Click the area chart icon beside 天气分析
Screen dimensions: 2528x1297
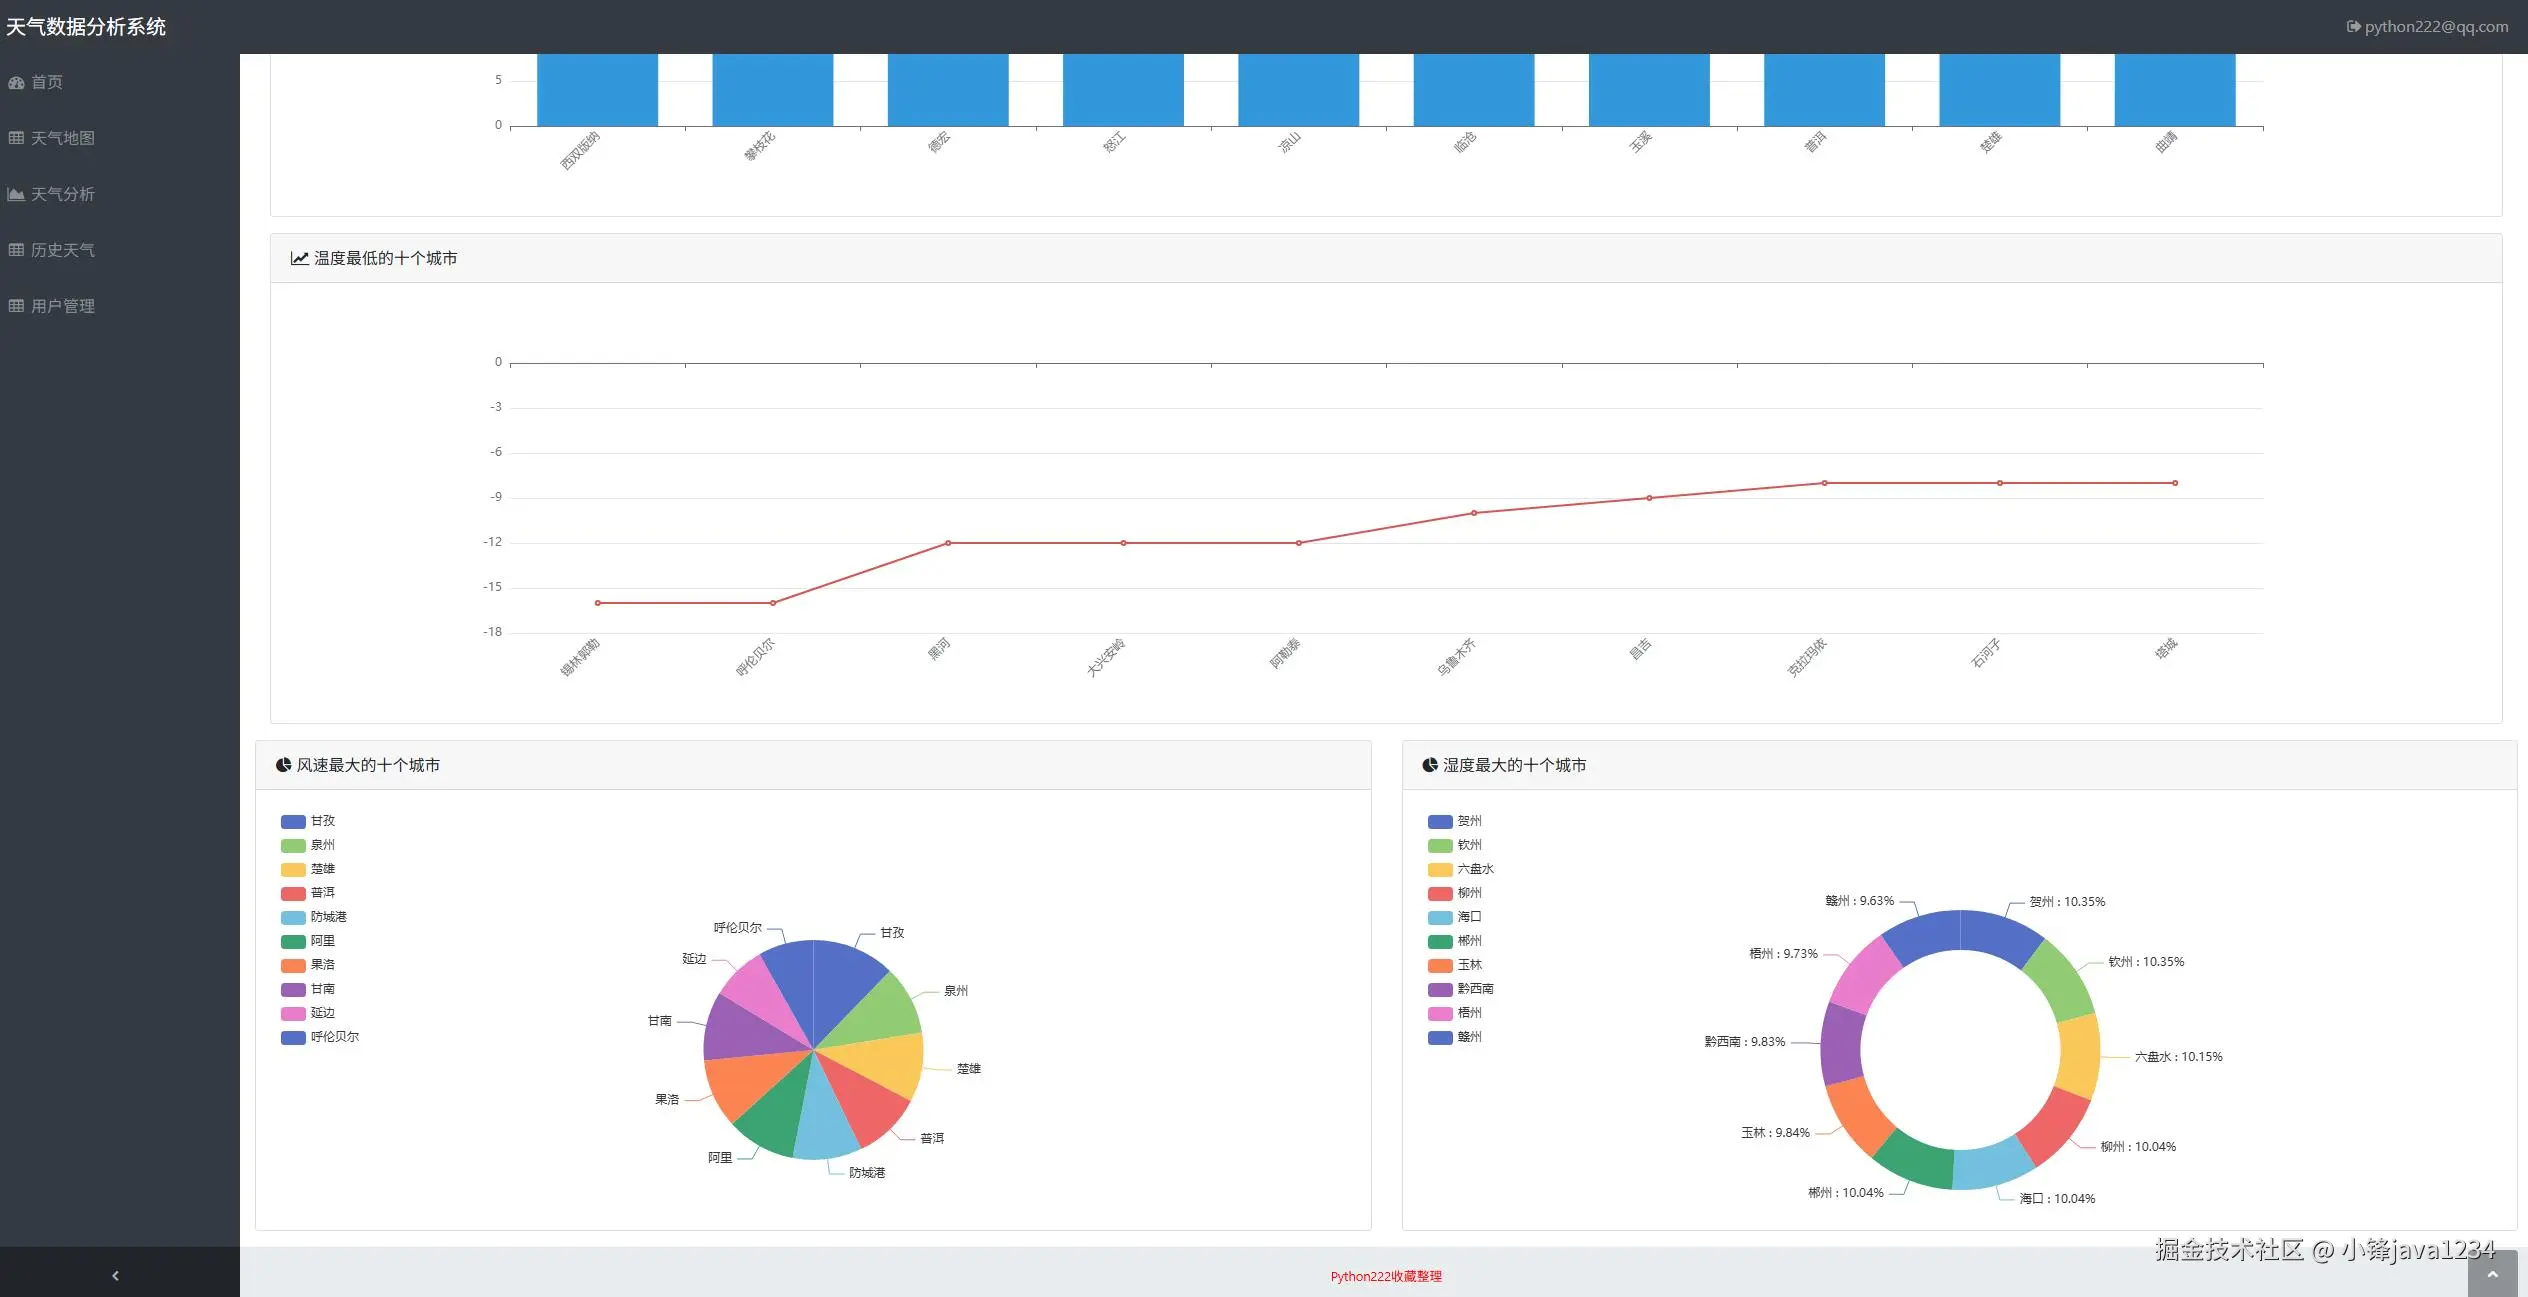point(16,194)
